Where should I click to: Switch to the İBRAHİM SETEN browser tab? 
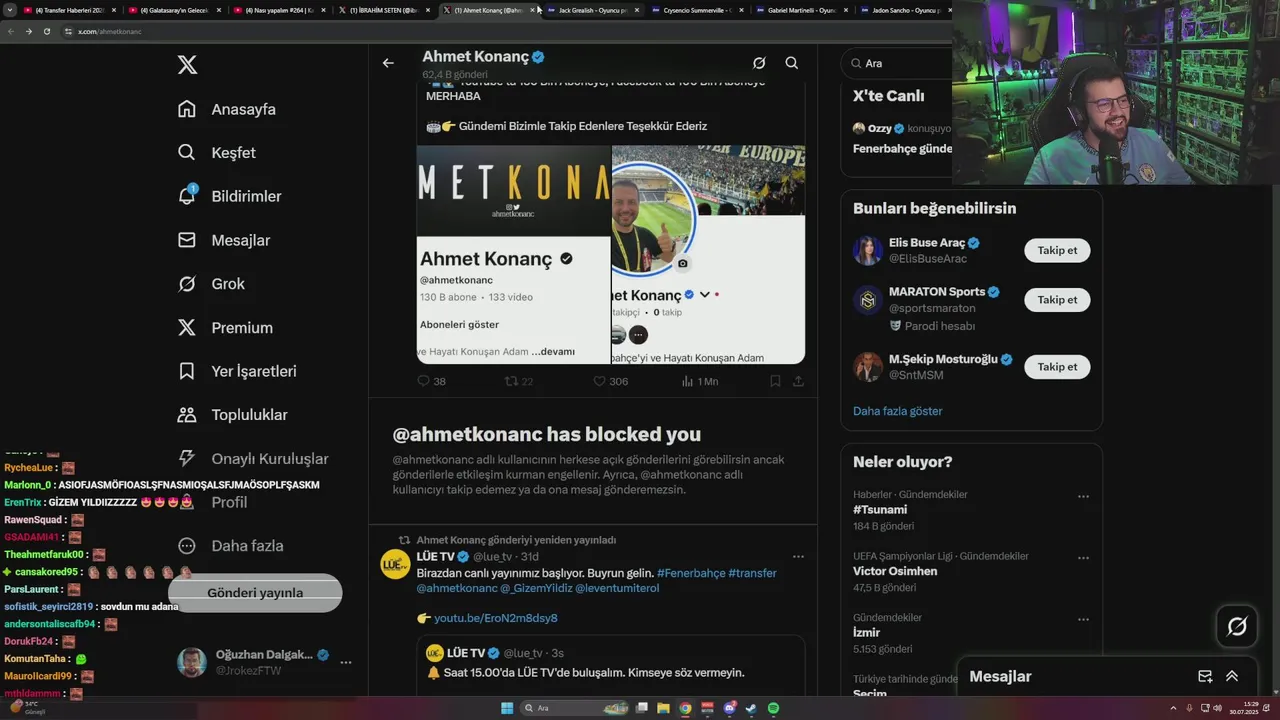(385, 10)
